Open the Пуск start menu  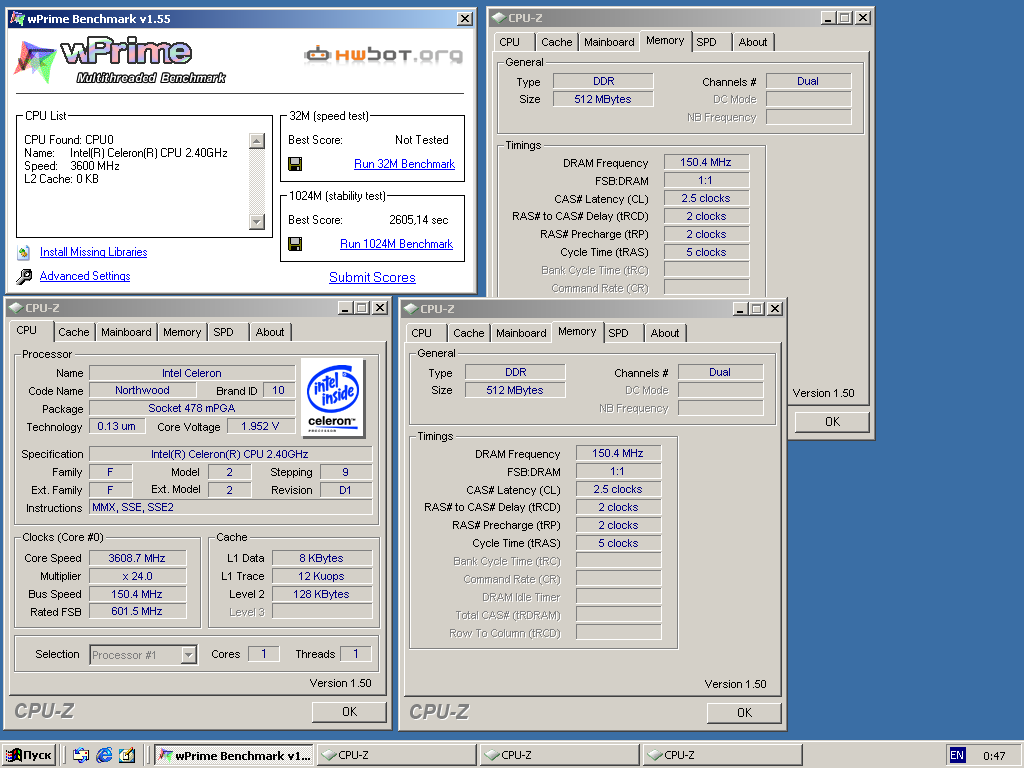click(x=29, y=755)
